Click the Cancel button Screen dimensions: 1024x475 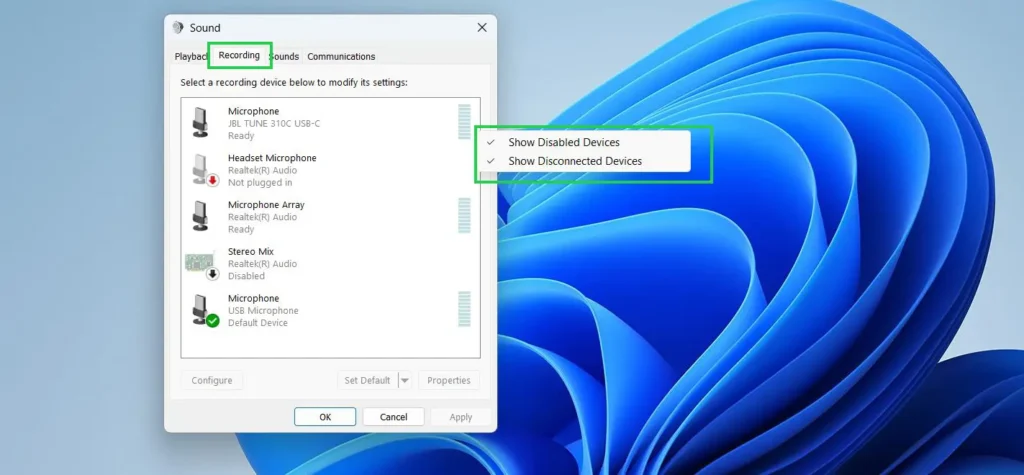(394, 417)
